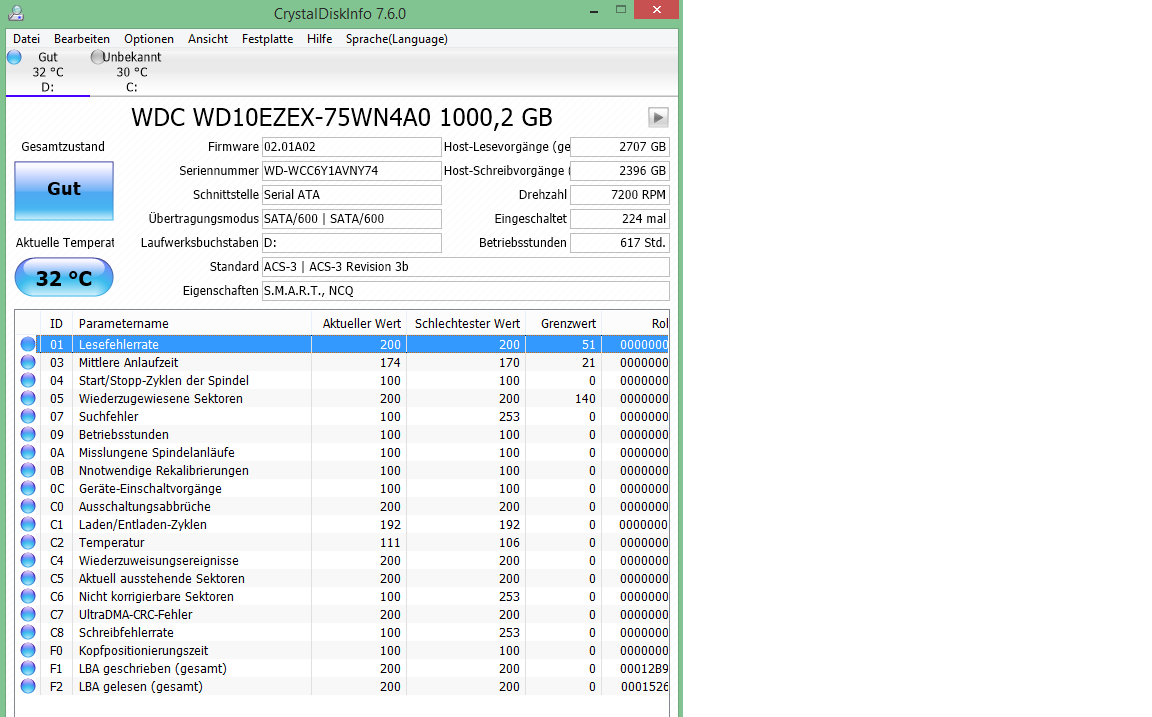This screenshot has width=1152, height=717.
Task: Select the D: drive tab with Gut status
Action: pyautogui.click(x=48, y=72)
